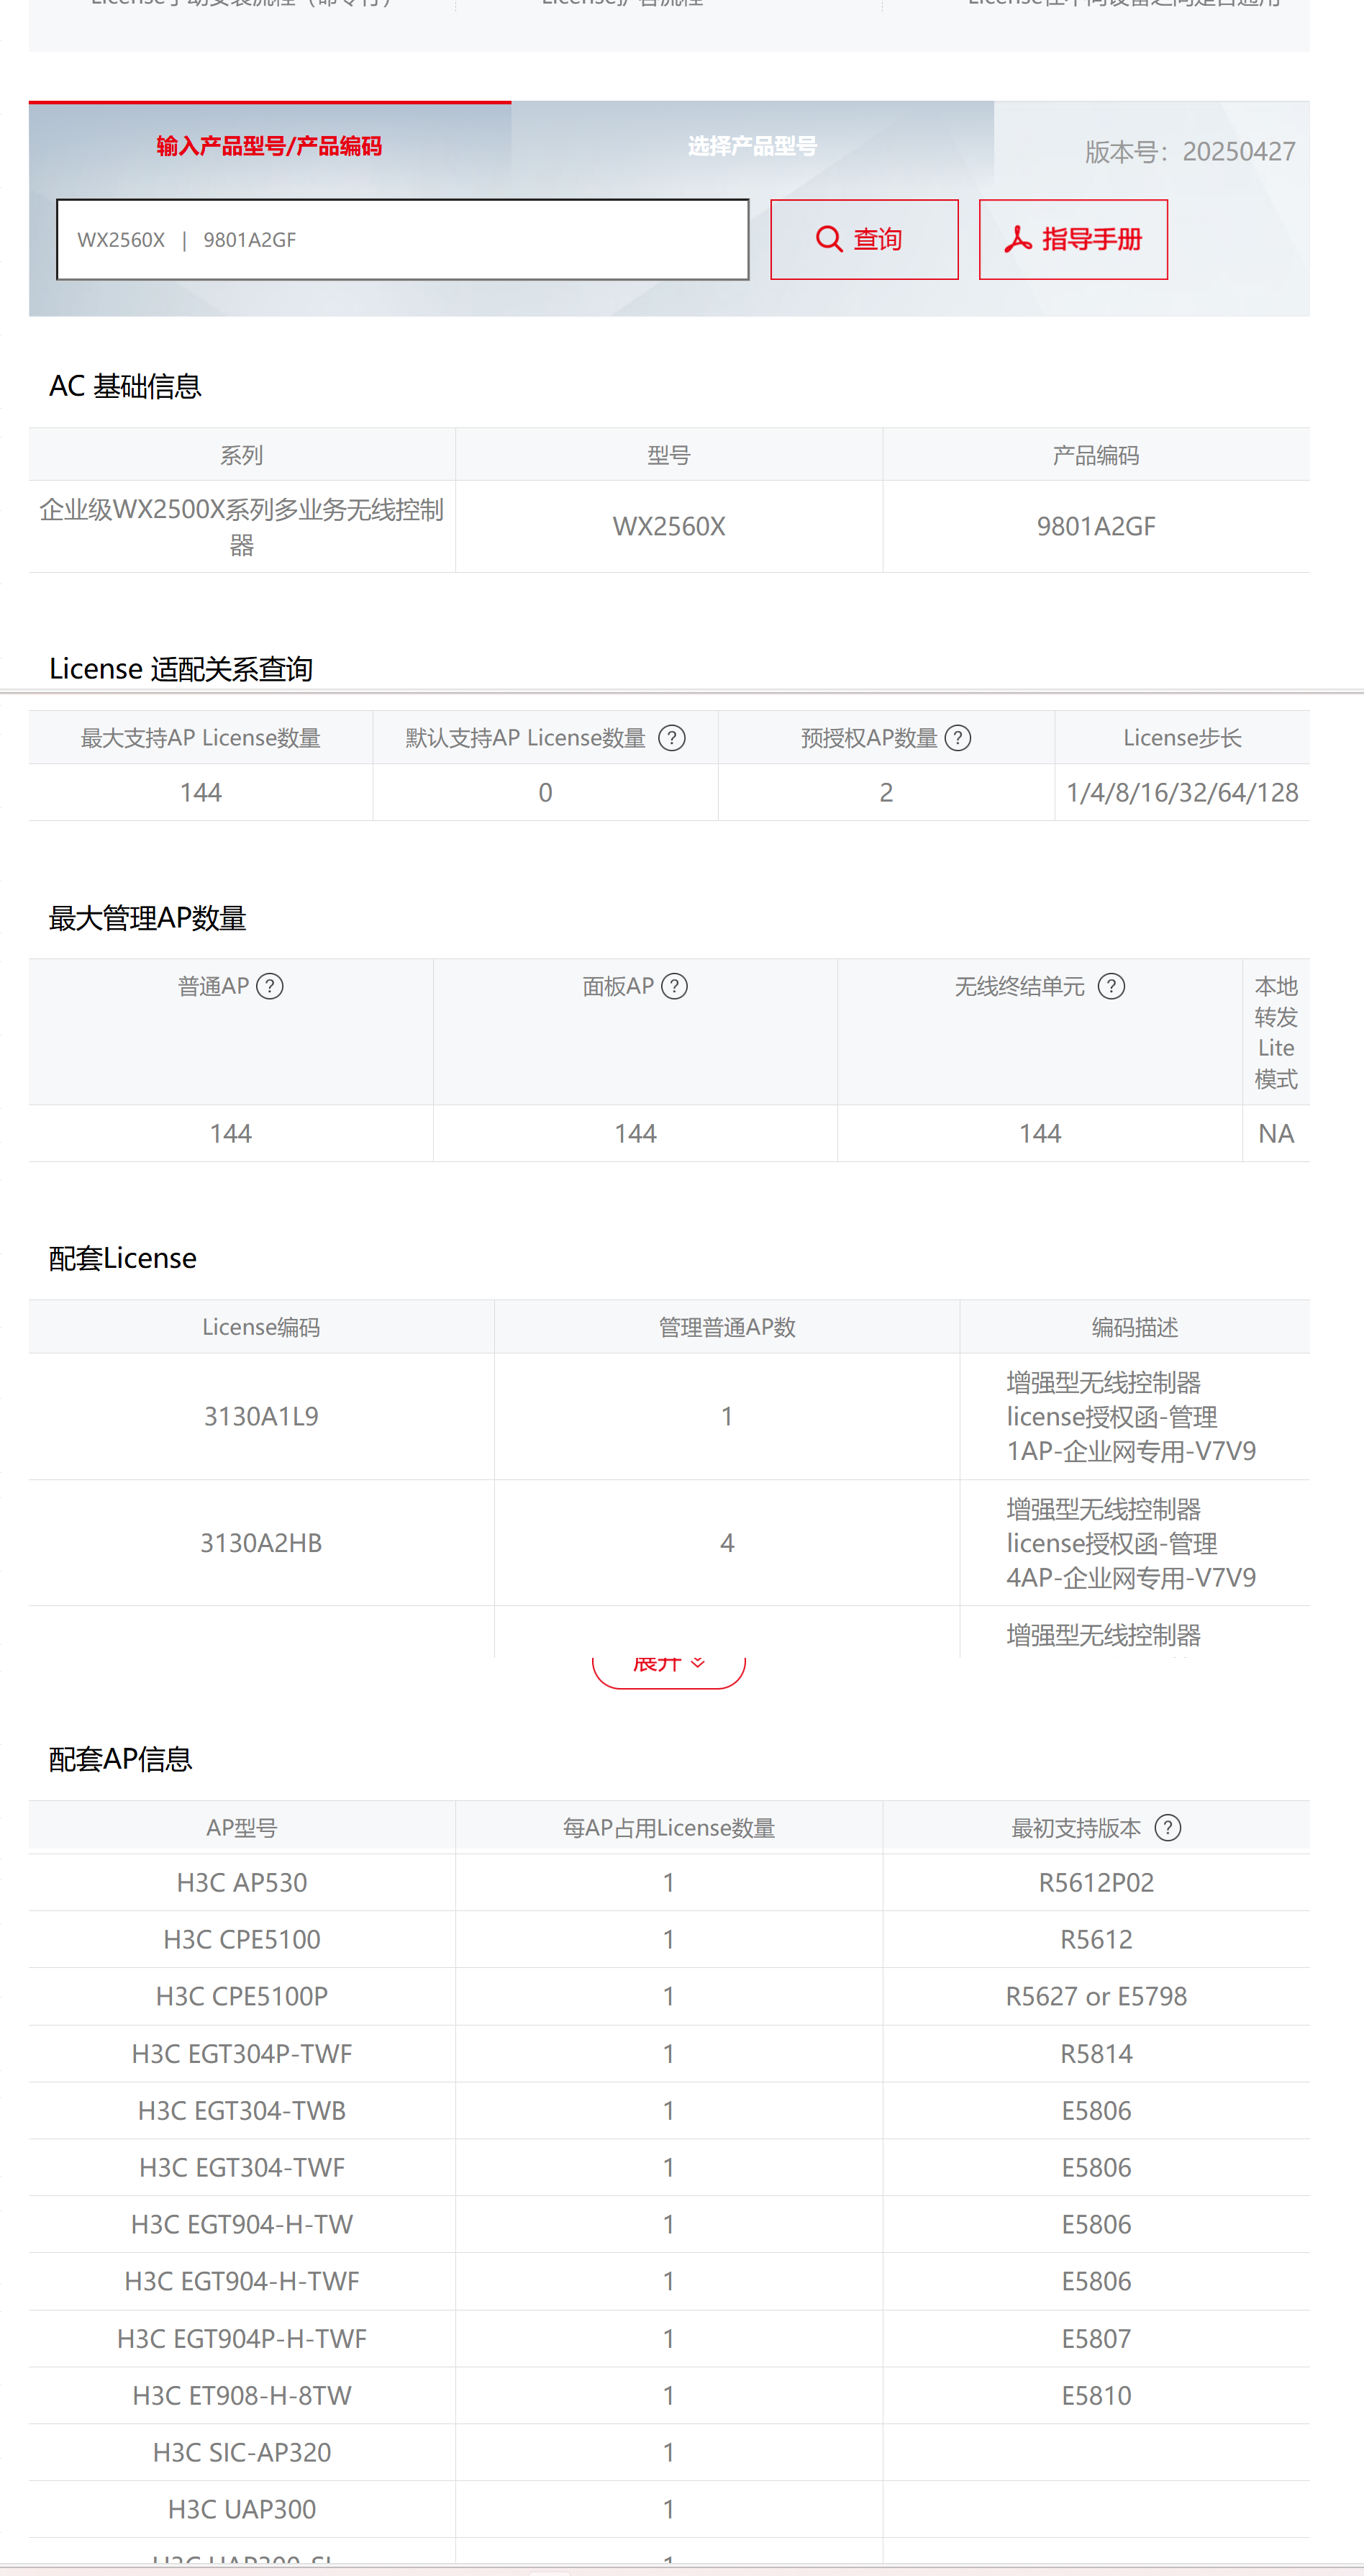1364x2576 pixels.
Task: Select AP model H3C EGT304-TWF
Action: [x=242, y=2168]
